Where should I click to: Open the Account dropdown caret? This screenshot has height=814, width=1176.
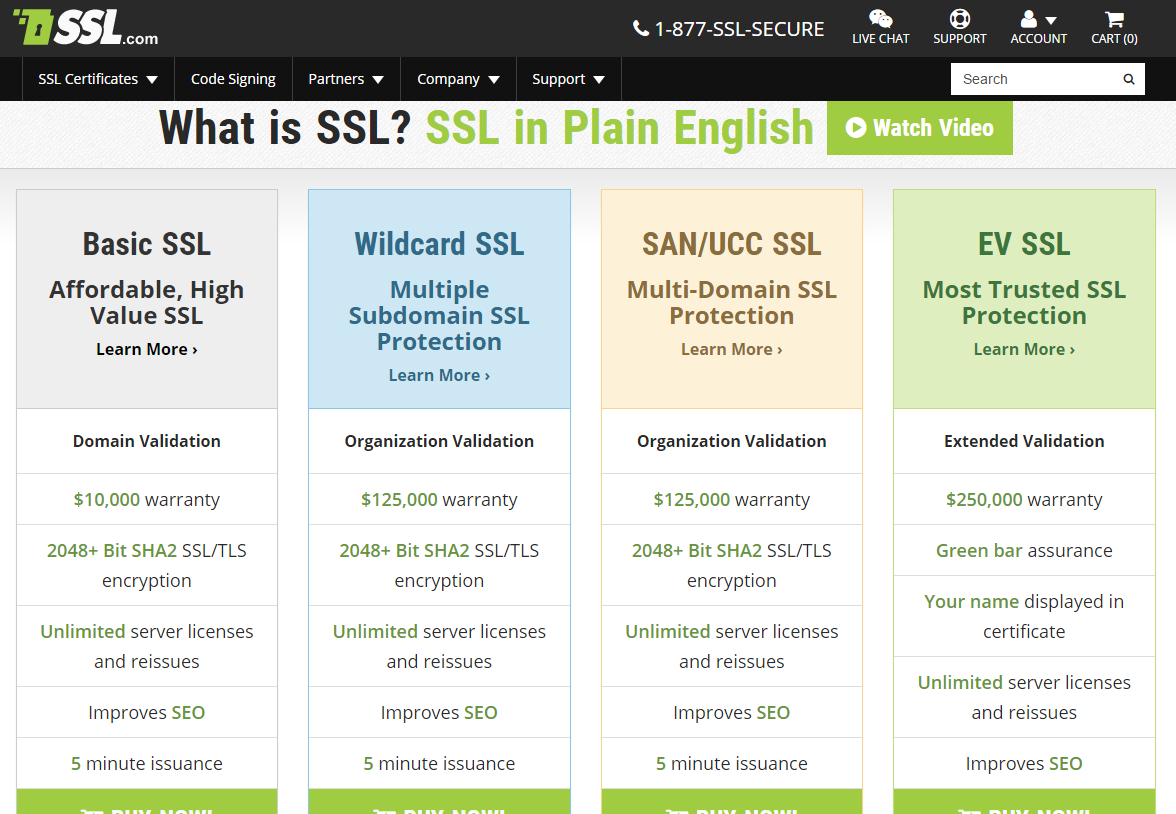click(x=1051, y=21)
